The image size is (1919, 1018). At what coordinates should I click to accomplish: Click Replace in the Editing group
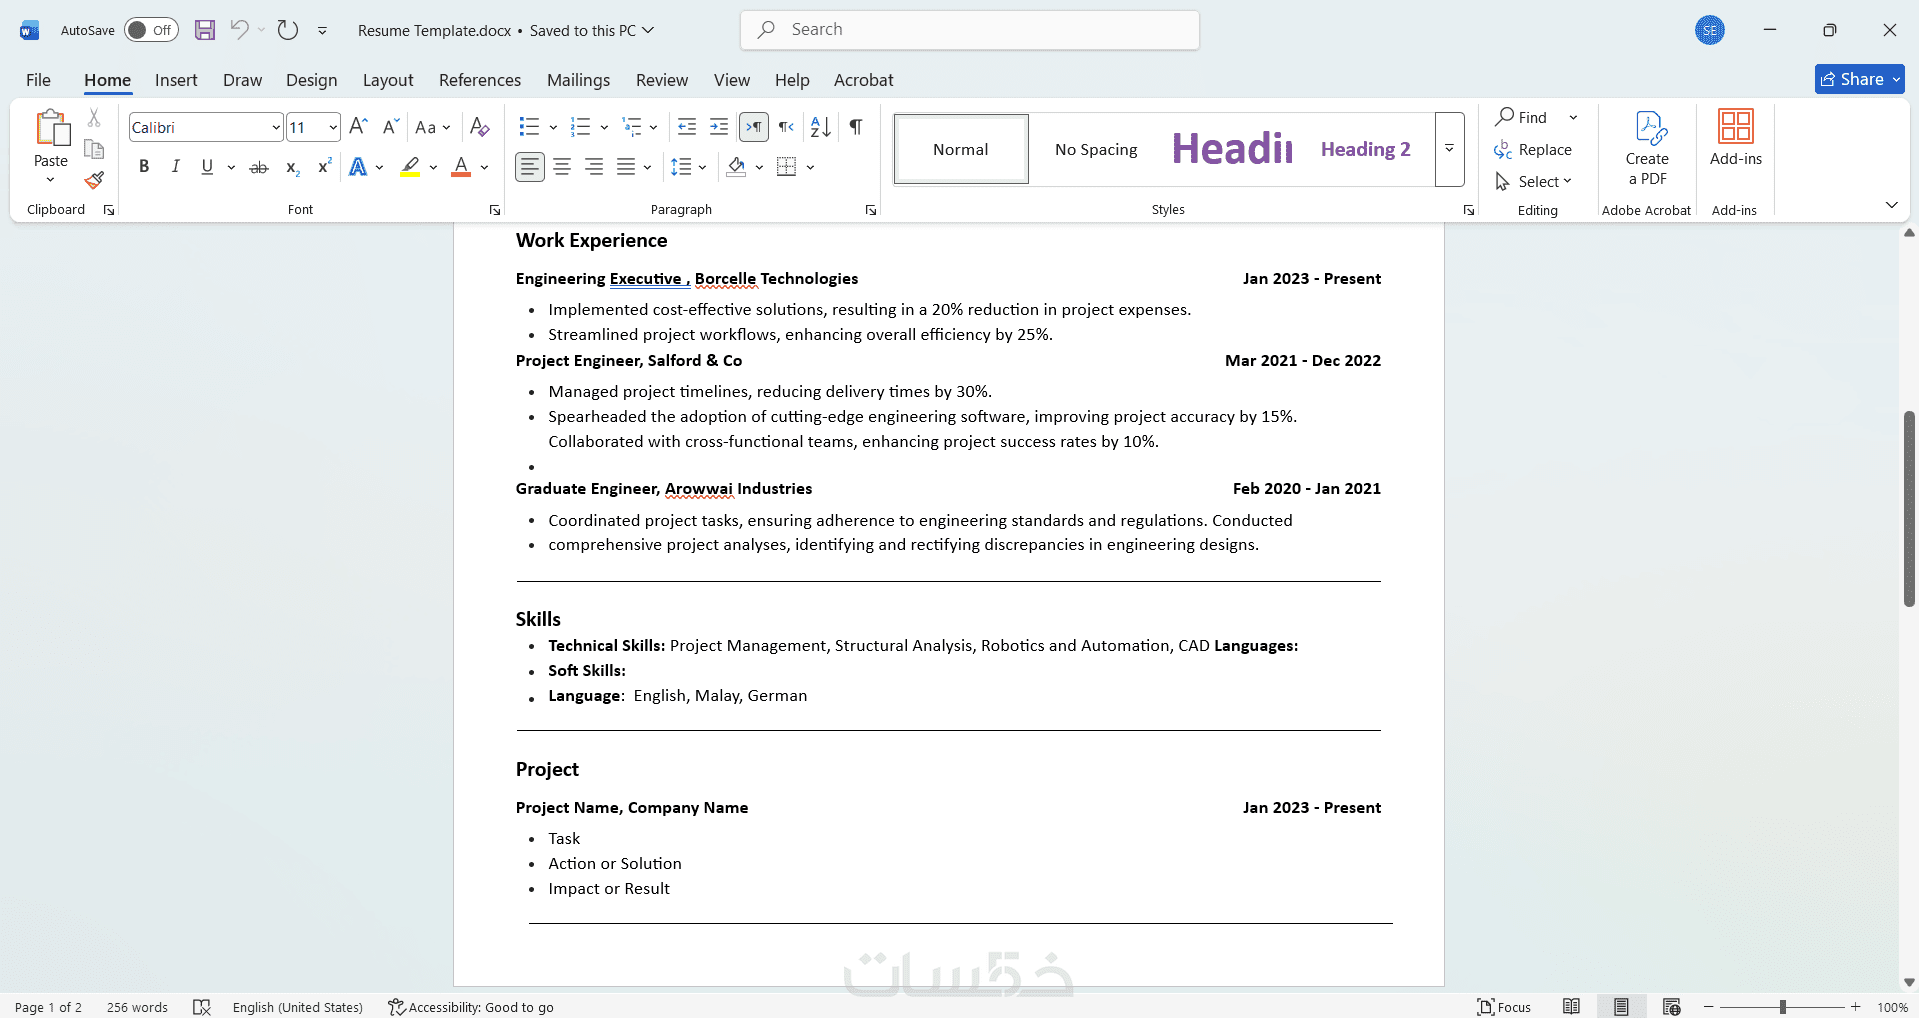(1533, 150)
